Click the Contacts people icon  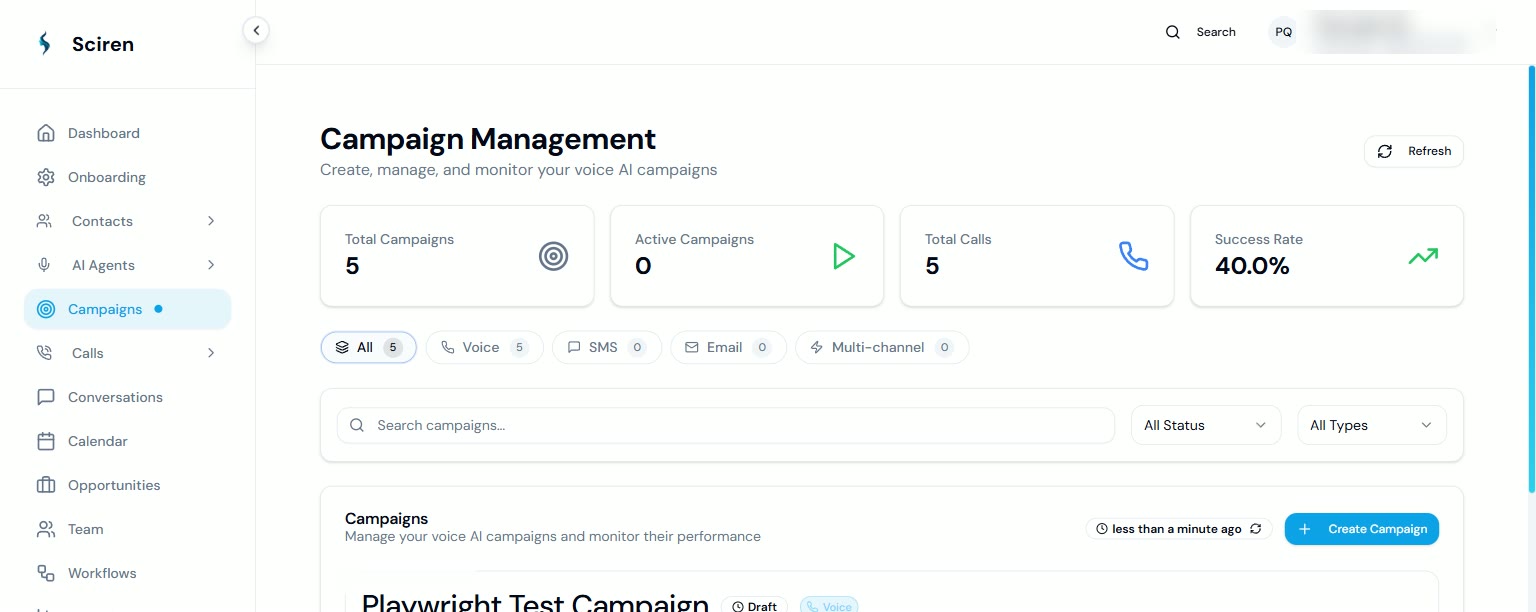click(x=45, y=221)
